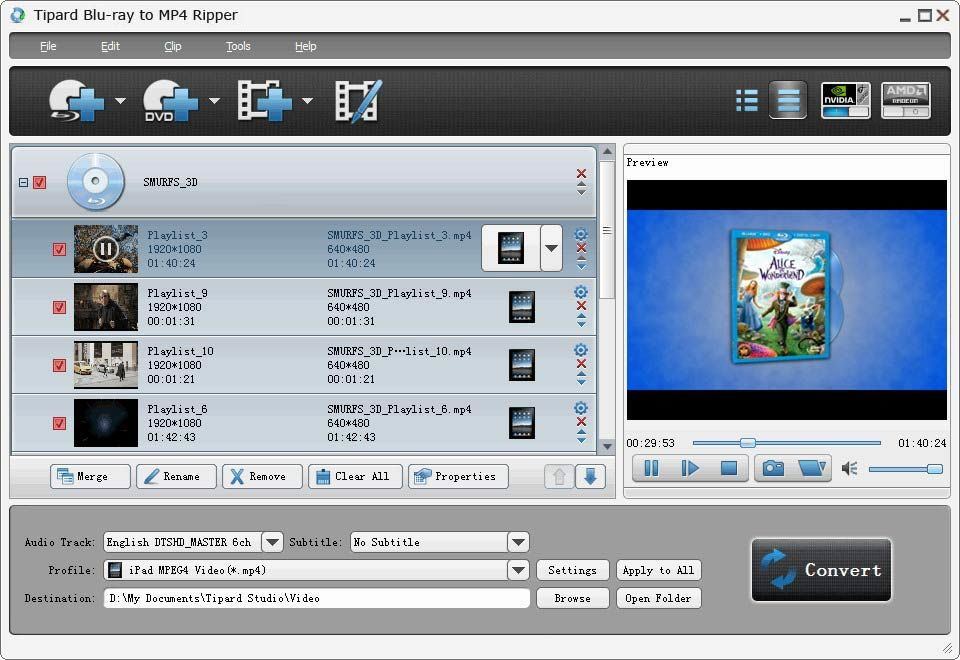Collapse the SMURFS_3D disc tree
The height and width of the screenshot is (660, 960).
click(x=22, y=183)
